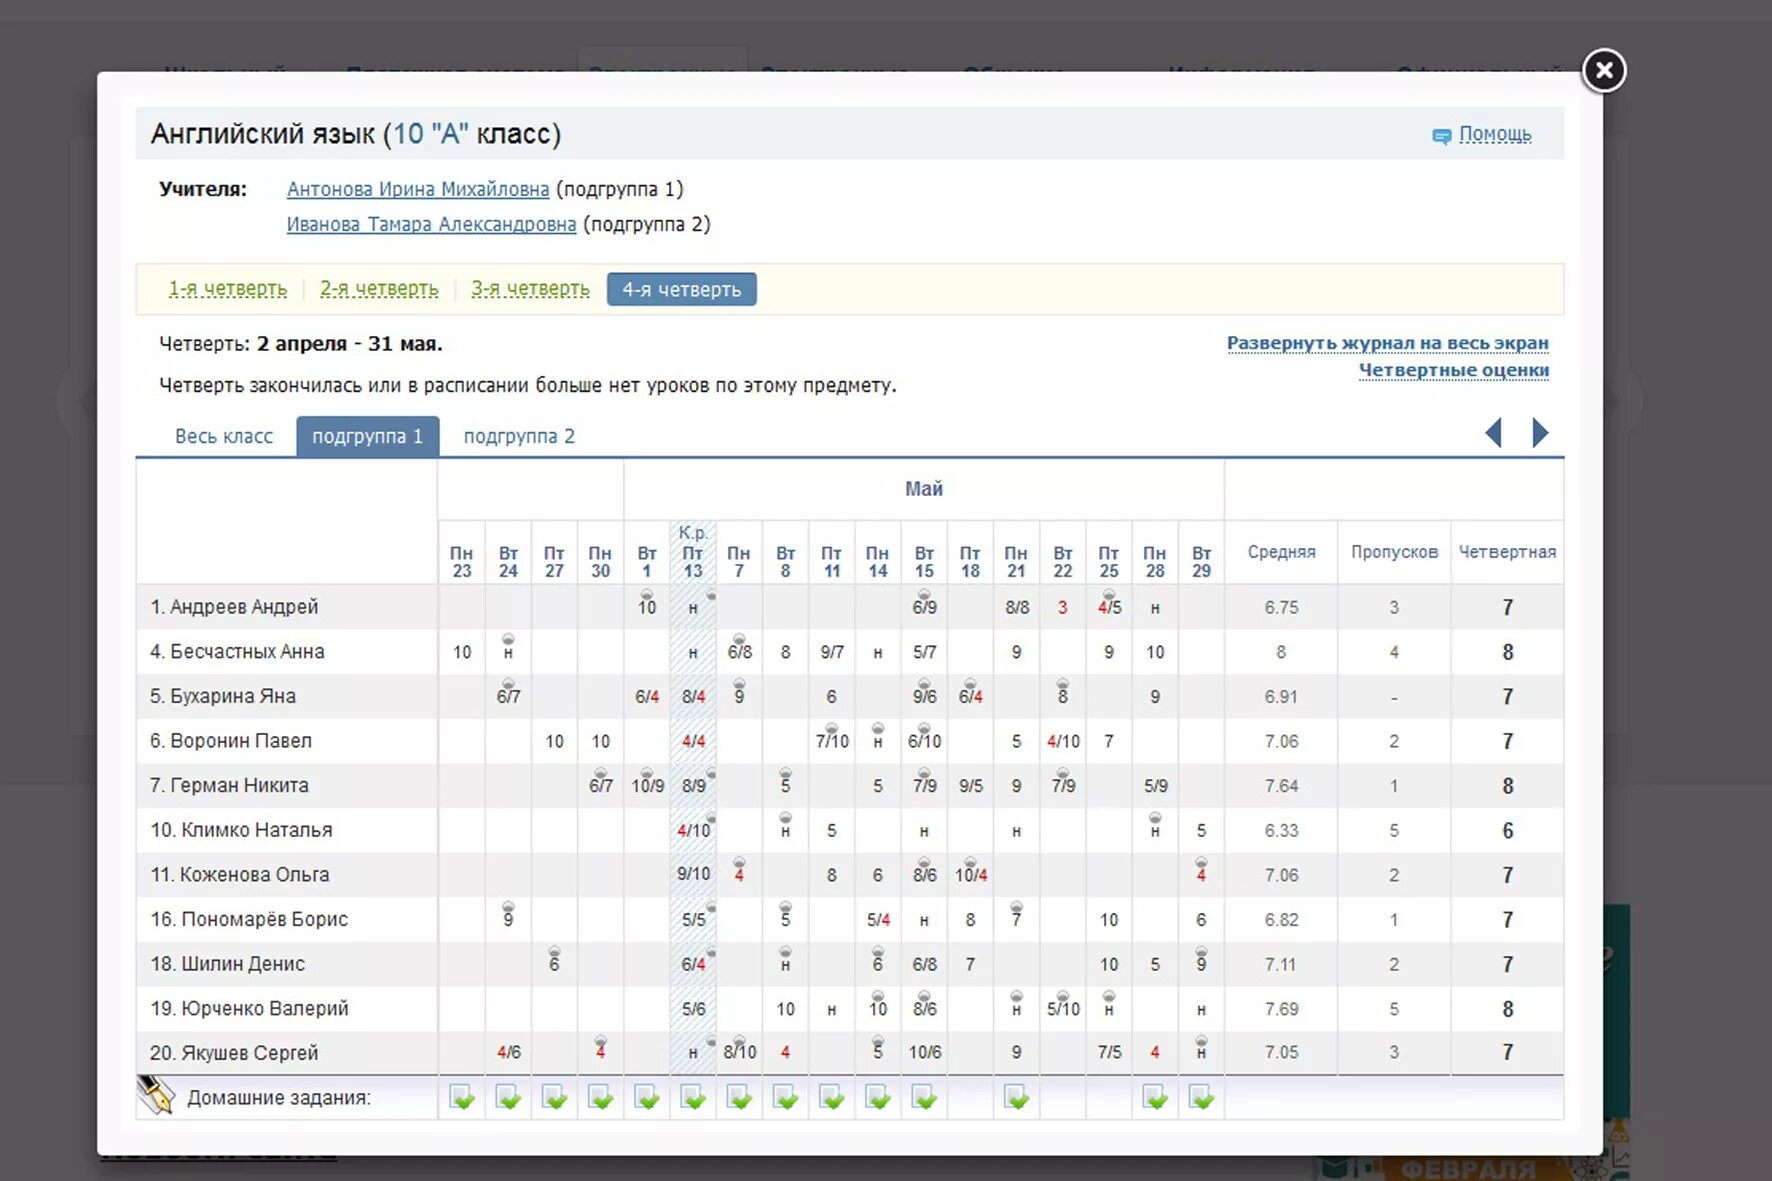This screenshot has height=1181, width=1772.
Task: Open teacher Иванова Тамара Александровна profile
Action: [431, 224]
